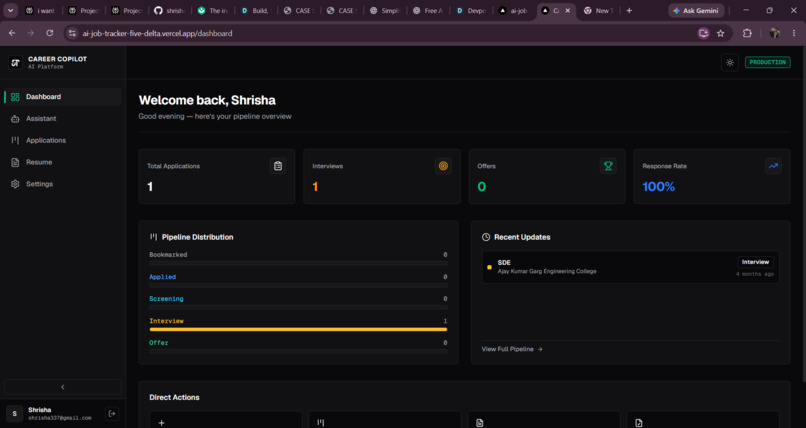
Task: Click the Total Applications stat value 1
Action: [x=150, y=187]
